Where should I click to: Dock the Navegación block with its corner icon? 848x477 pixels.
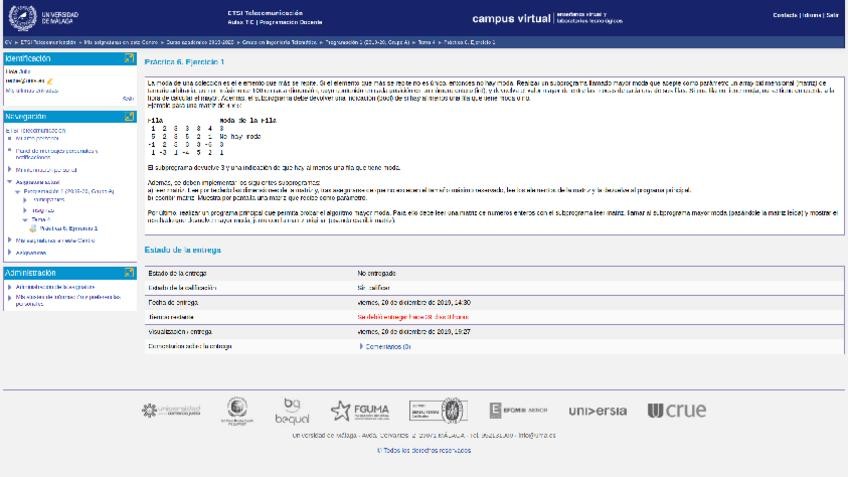click(129, 116)
